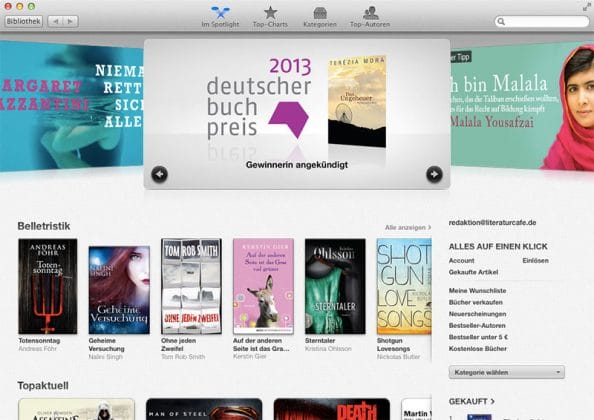
Task: Open Neuerscheinungen link
Action: (x=477, y=314)
